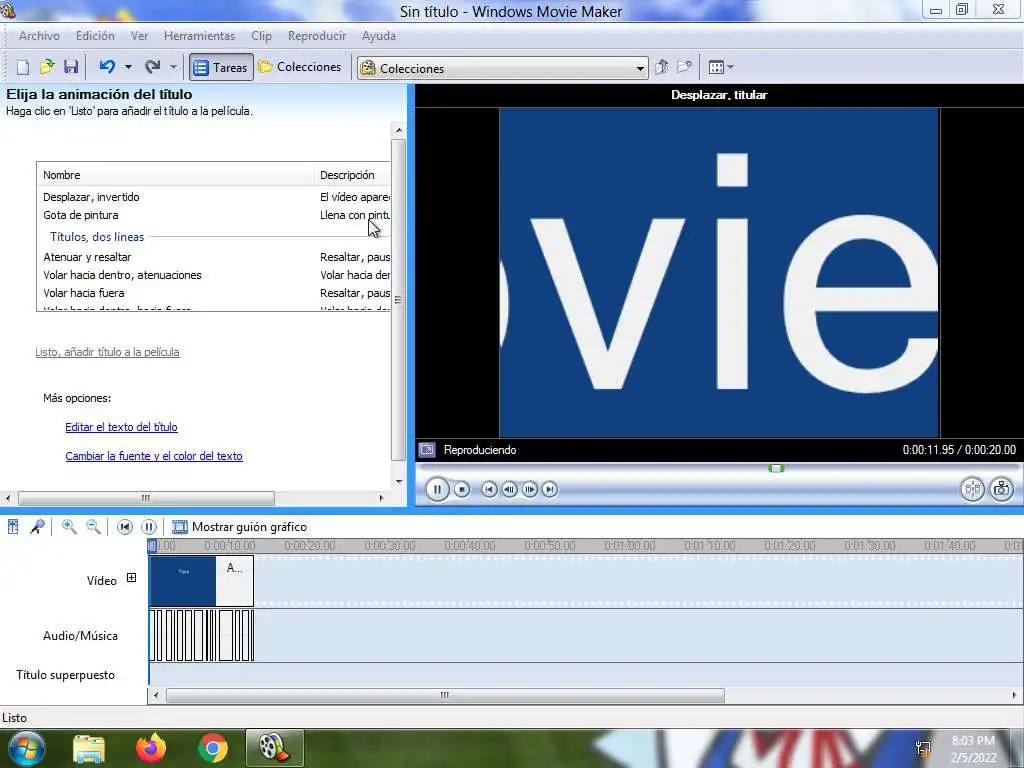Image resolution: width=1024 pixels, height=768 pixels.
Task: Click the timeline horizontal scrollbar
Action: click(445, 695)
